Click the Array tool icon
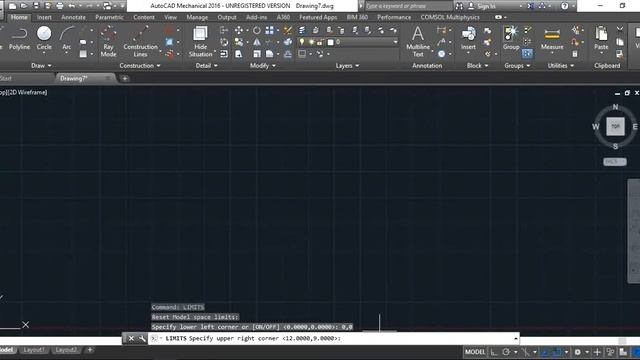The width and height of the screenshot is (640, 360). click(269, 30)
